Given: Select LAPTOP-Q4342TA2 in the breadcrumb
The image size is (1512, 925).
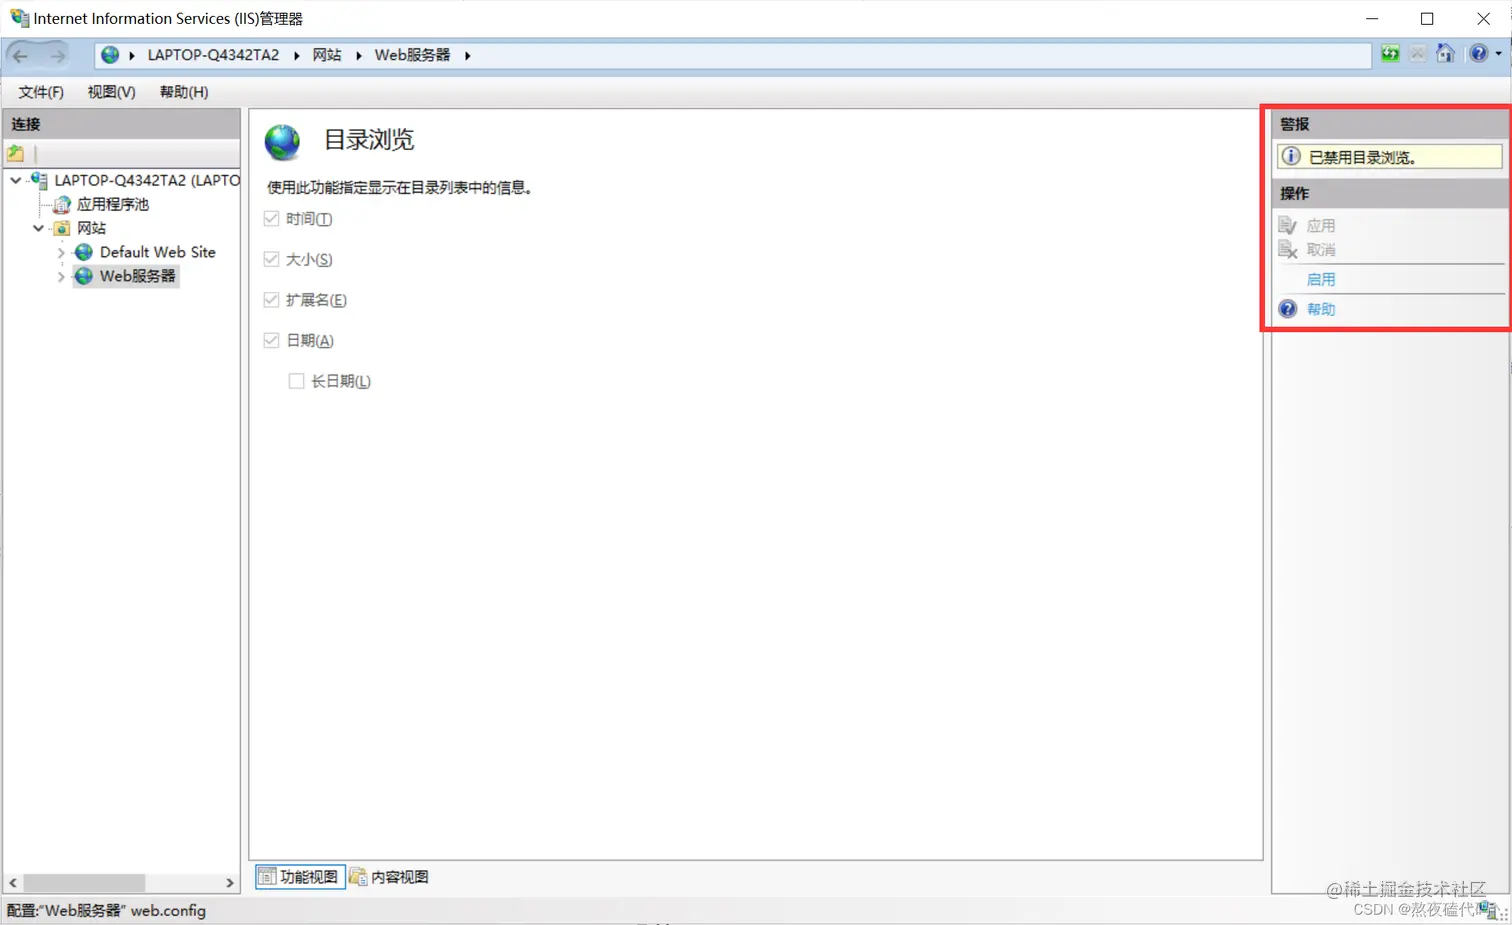Looking at the screenshot, I should click(x=213, y=55).
